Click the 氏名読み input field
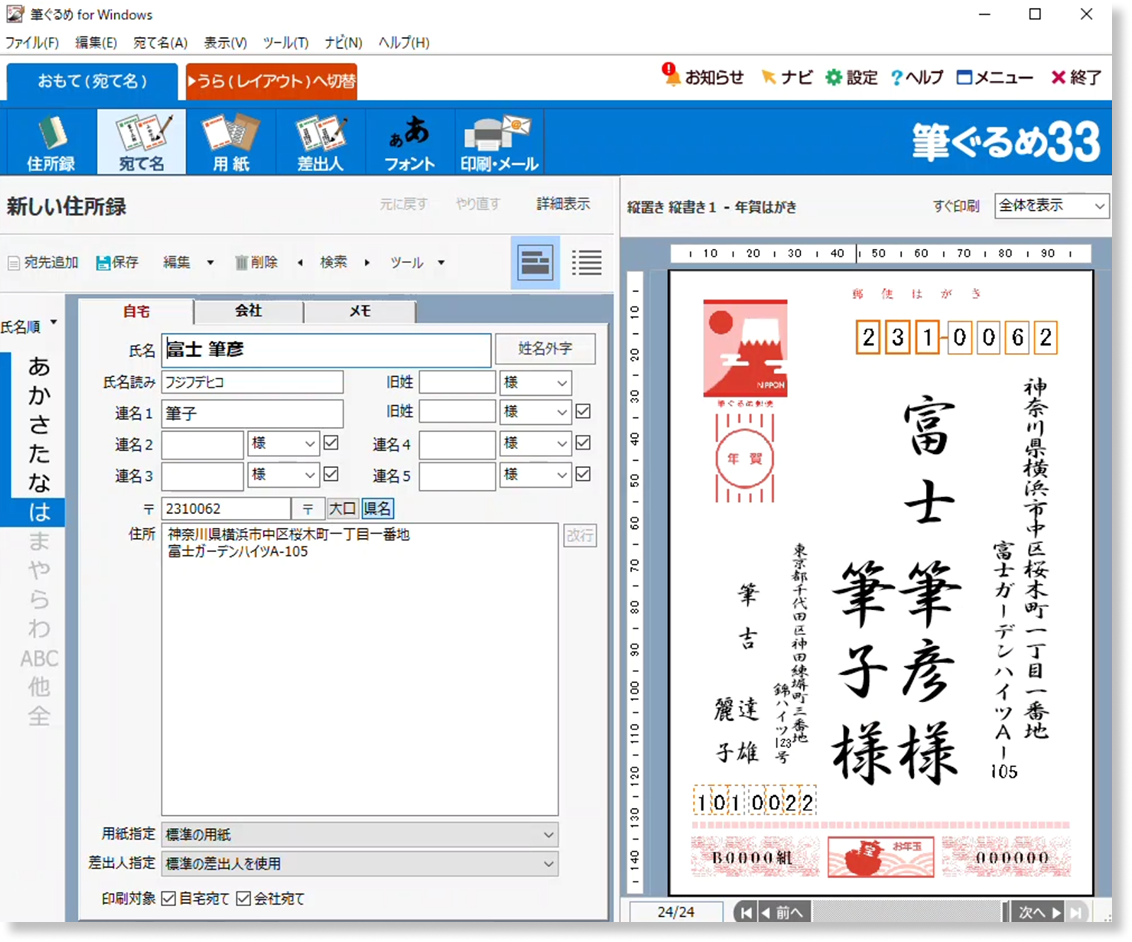 pos(252,382)
